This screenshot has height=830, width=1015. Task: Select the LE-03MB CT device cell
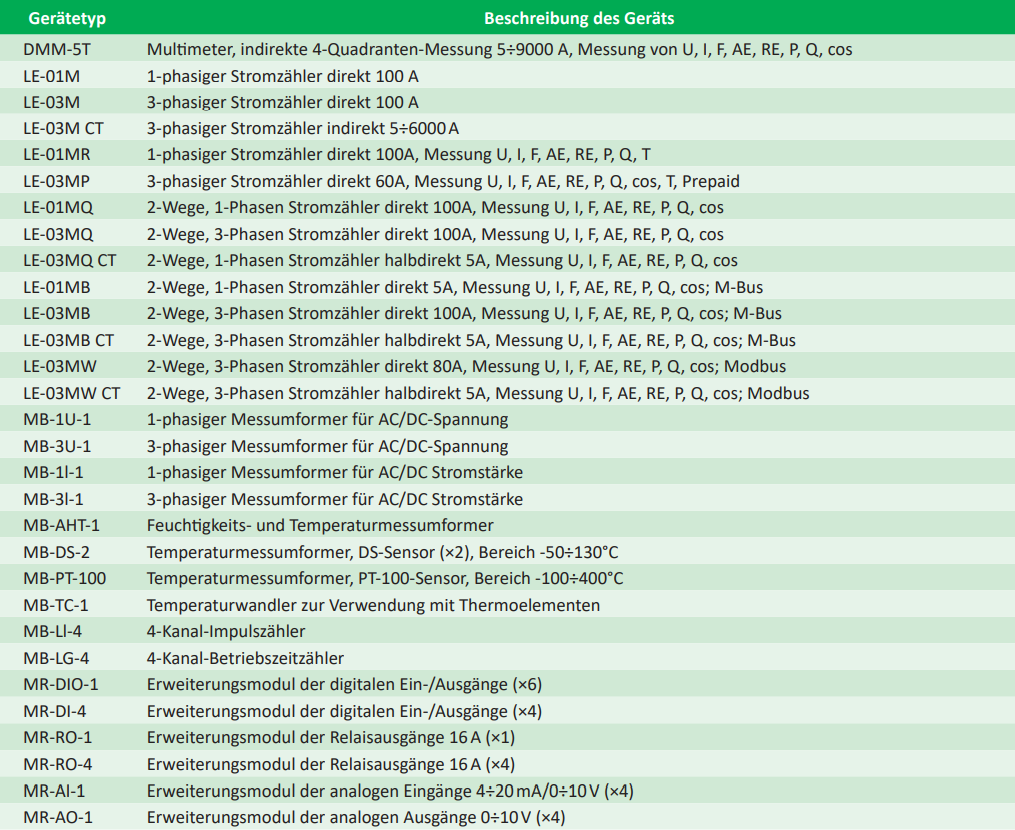(69, 340)
